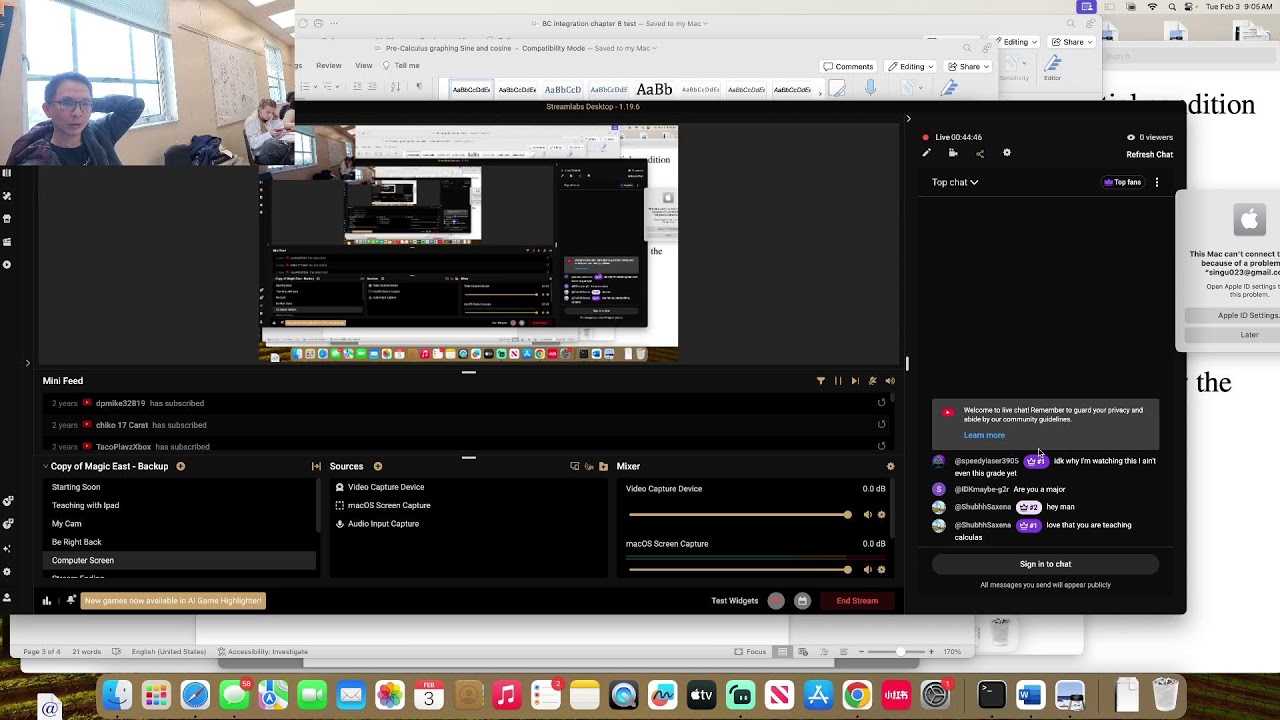The image size is (1280, 720).
Task: Open the Mini Feed filter icon
Action: (821, 381)
